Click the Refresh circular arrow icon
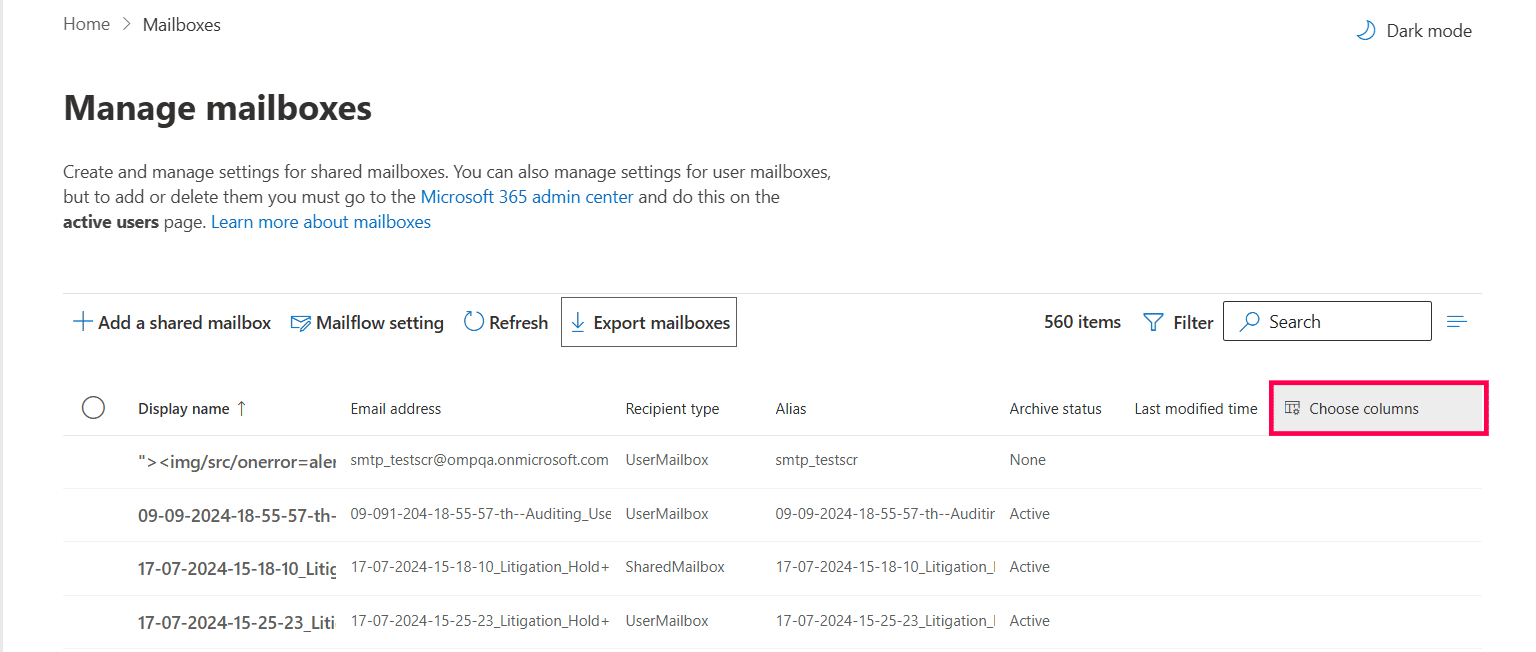 coord(474,322)
